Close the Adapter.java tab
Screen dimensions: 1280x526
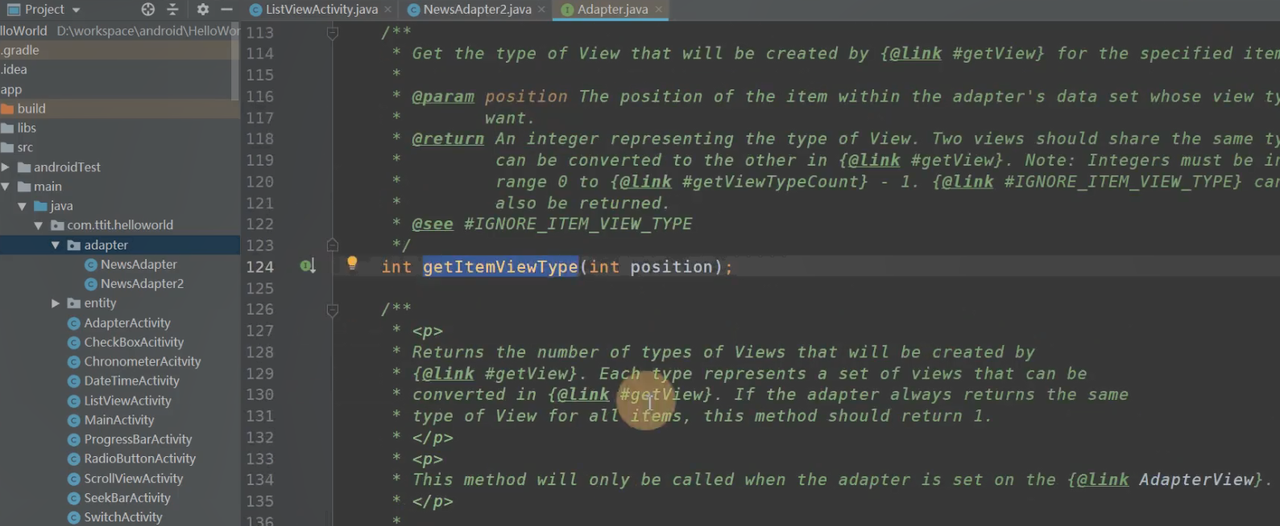(x=658, y=10)
